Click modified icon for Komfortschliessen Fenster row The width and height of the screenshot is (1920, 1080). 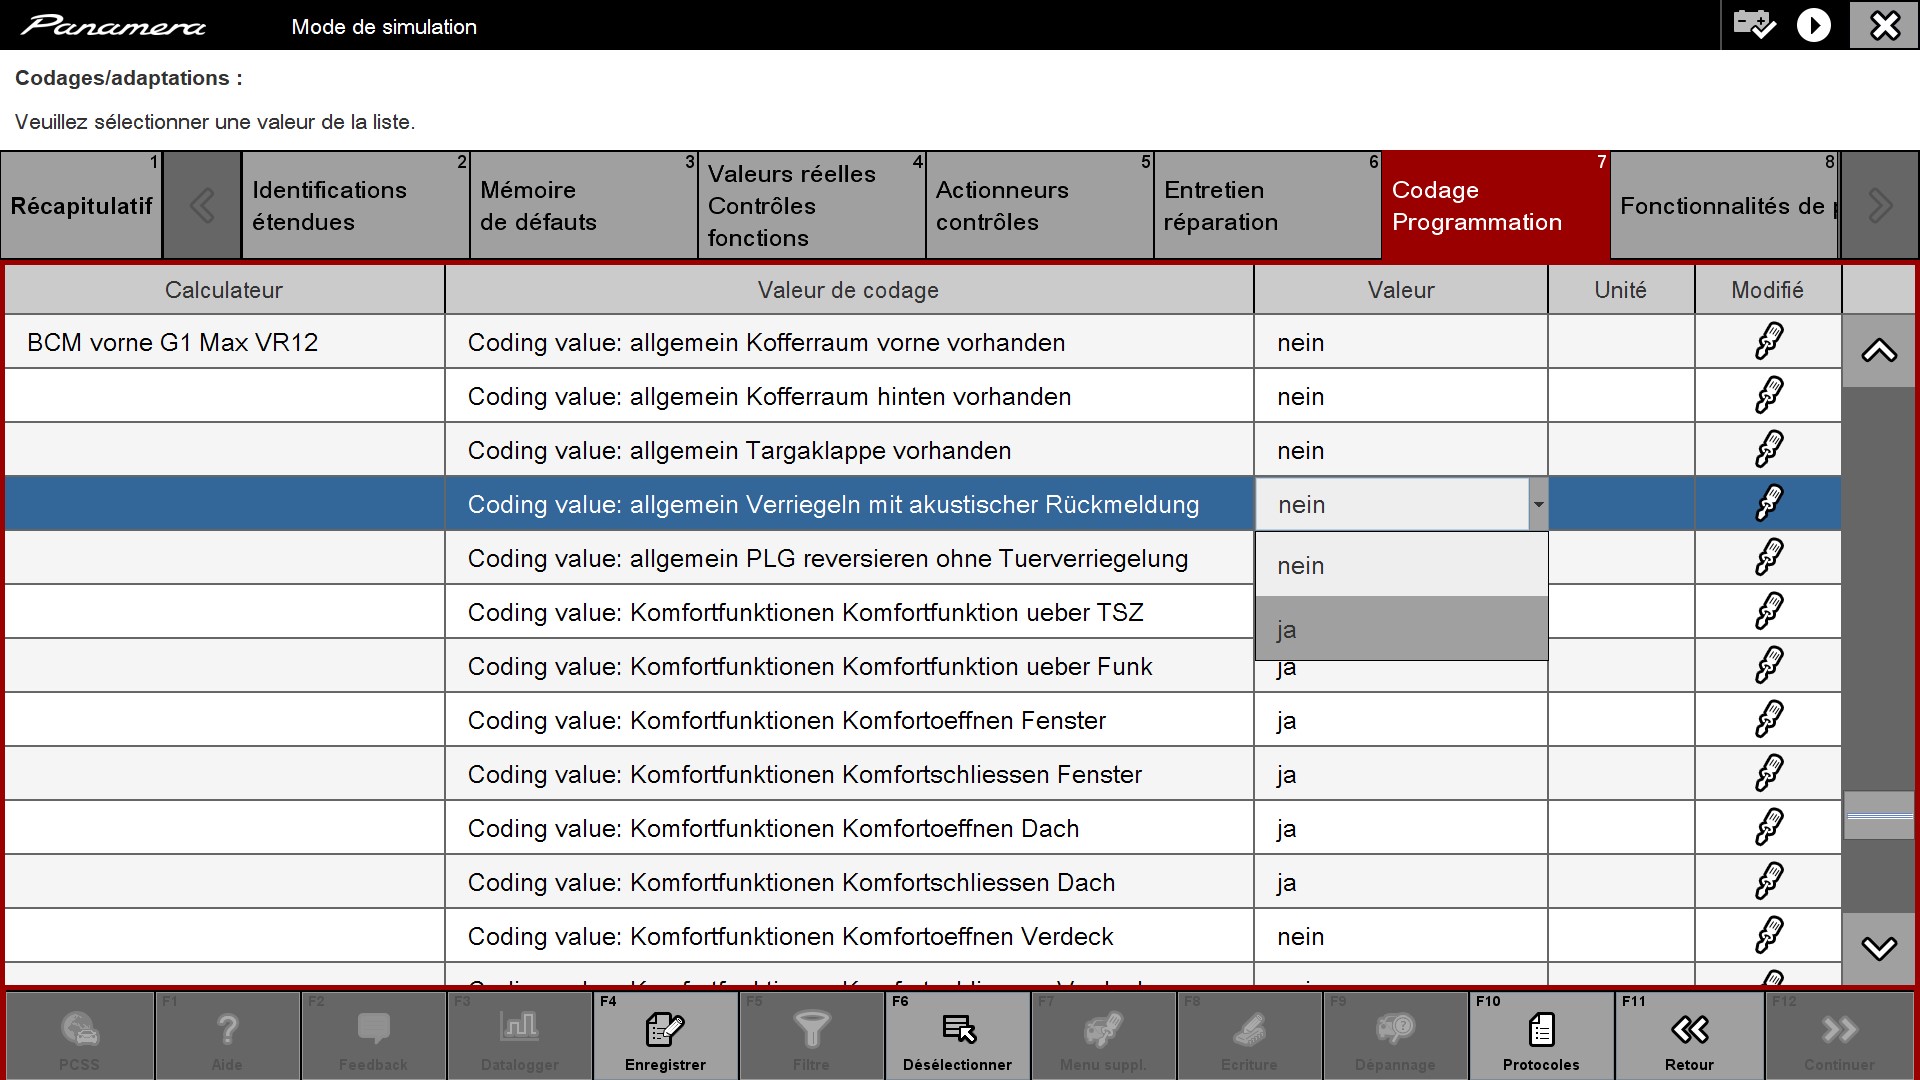(x=1768, y=774)
